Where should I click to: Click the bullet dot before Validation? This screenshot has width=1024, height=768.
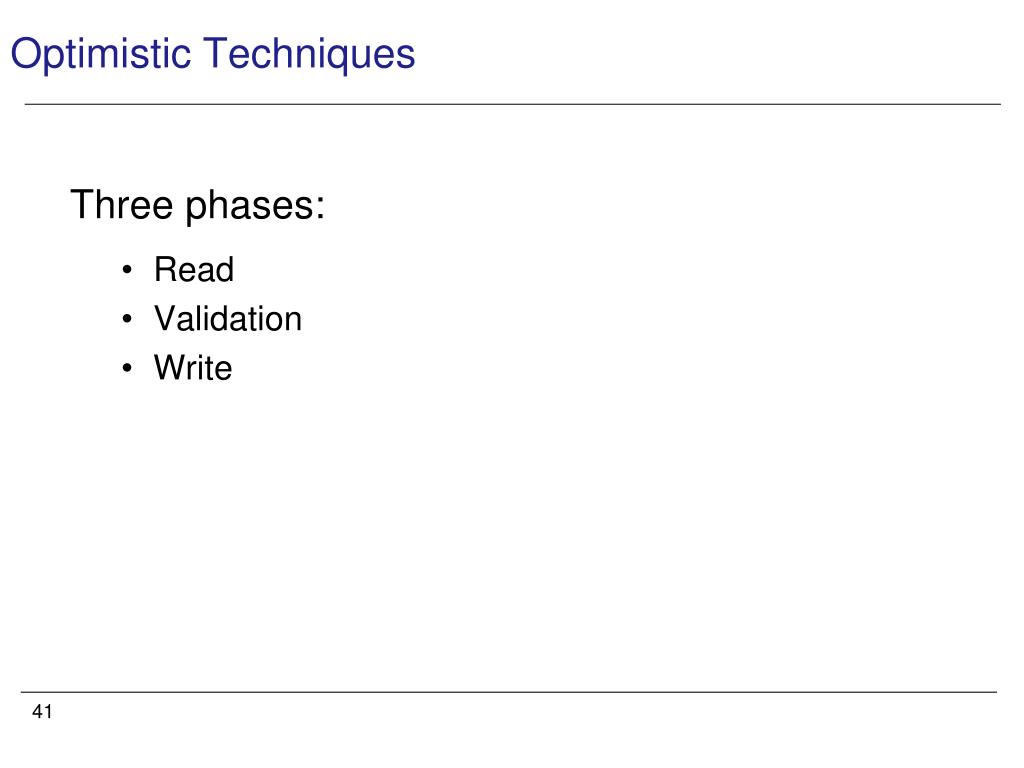point(127,319)
